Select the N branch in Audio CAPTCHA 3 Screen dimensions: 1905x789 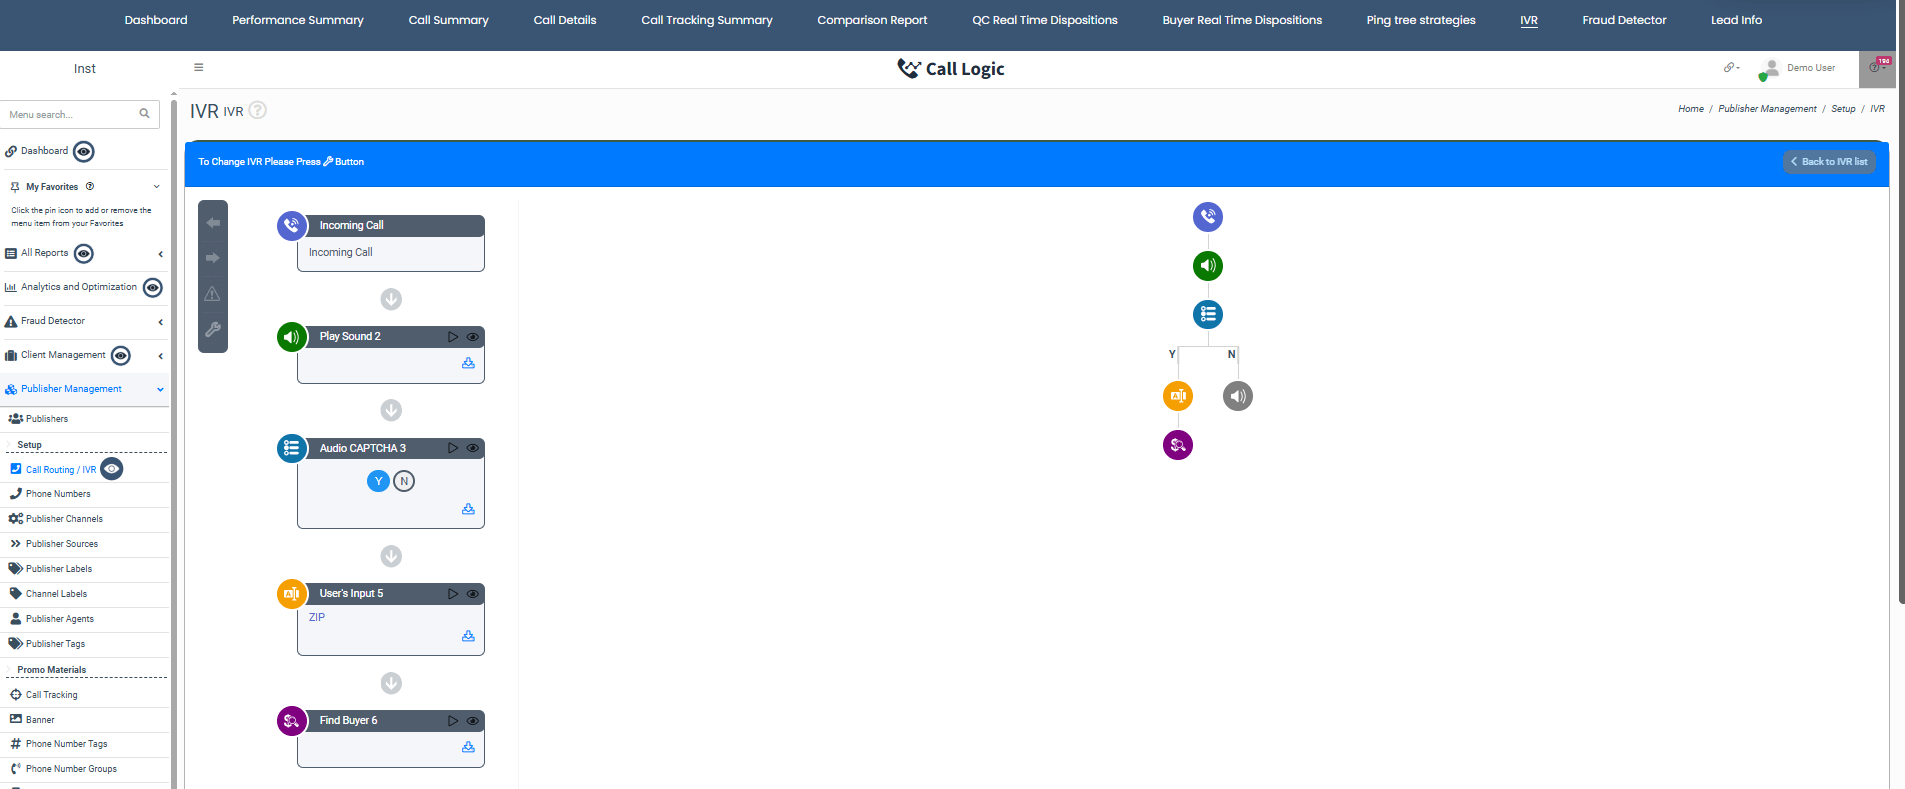coord(404,481)
